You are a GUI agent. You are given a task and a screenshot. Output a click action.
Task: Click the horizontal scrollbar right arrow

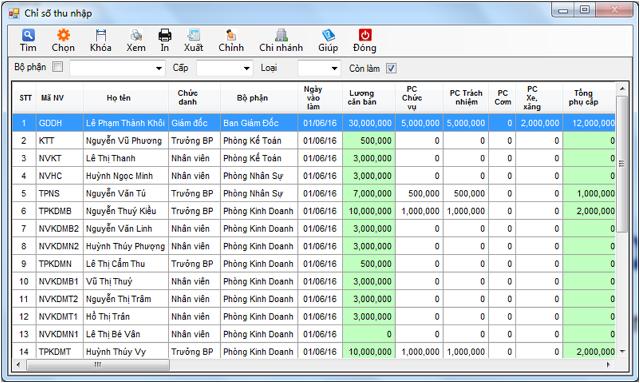pyautogui.click(x=609, y=365)
